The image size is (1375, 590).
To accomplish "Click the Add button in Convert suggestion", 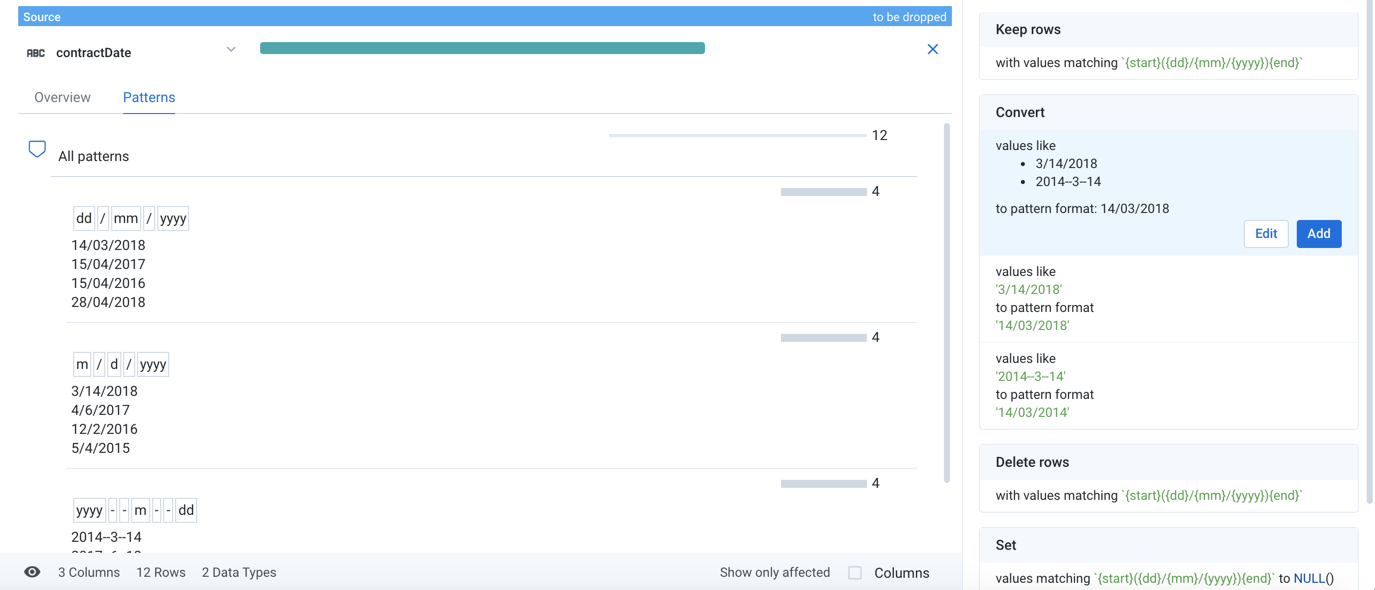I will (x=1318, y=234).
